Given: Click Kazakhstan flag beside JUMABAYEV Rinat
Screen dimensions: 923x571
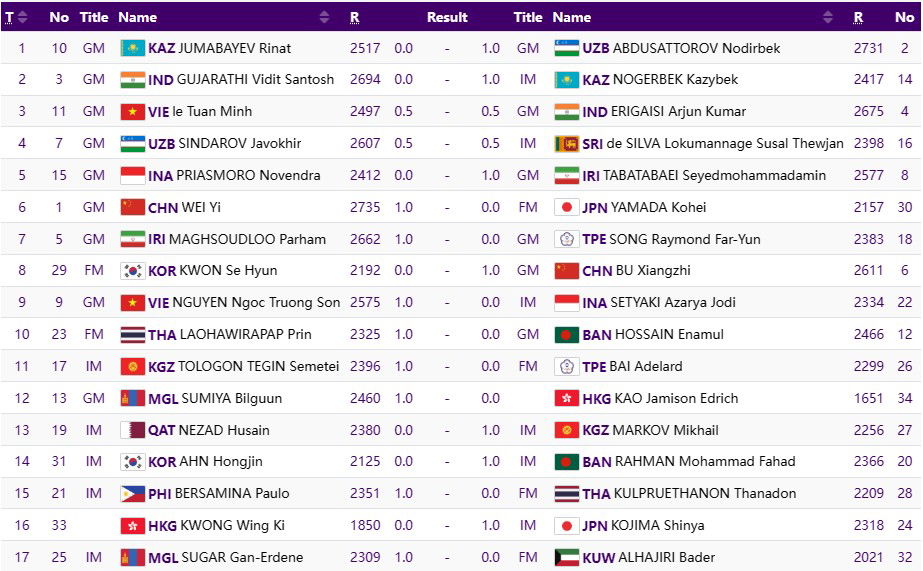Looking at the screenshot, I should [x=132, y=48].
